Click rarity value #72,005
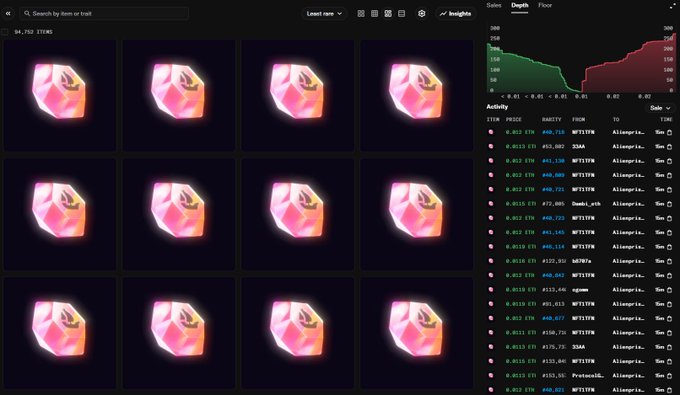The width and height of the screenshot is (680, 395). click(553, 204)
